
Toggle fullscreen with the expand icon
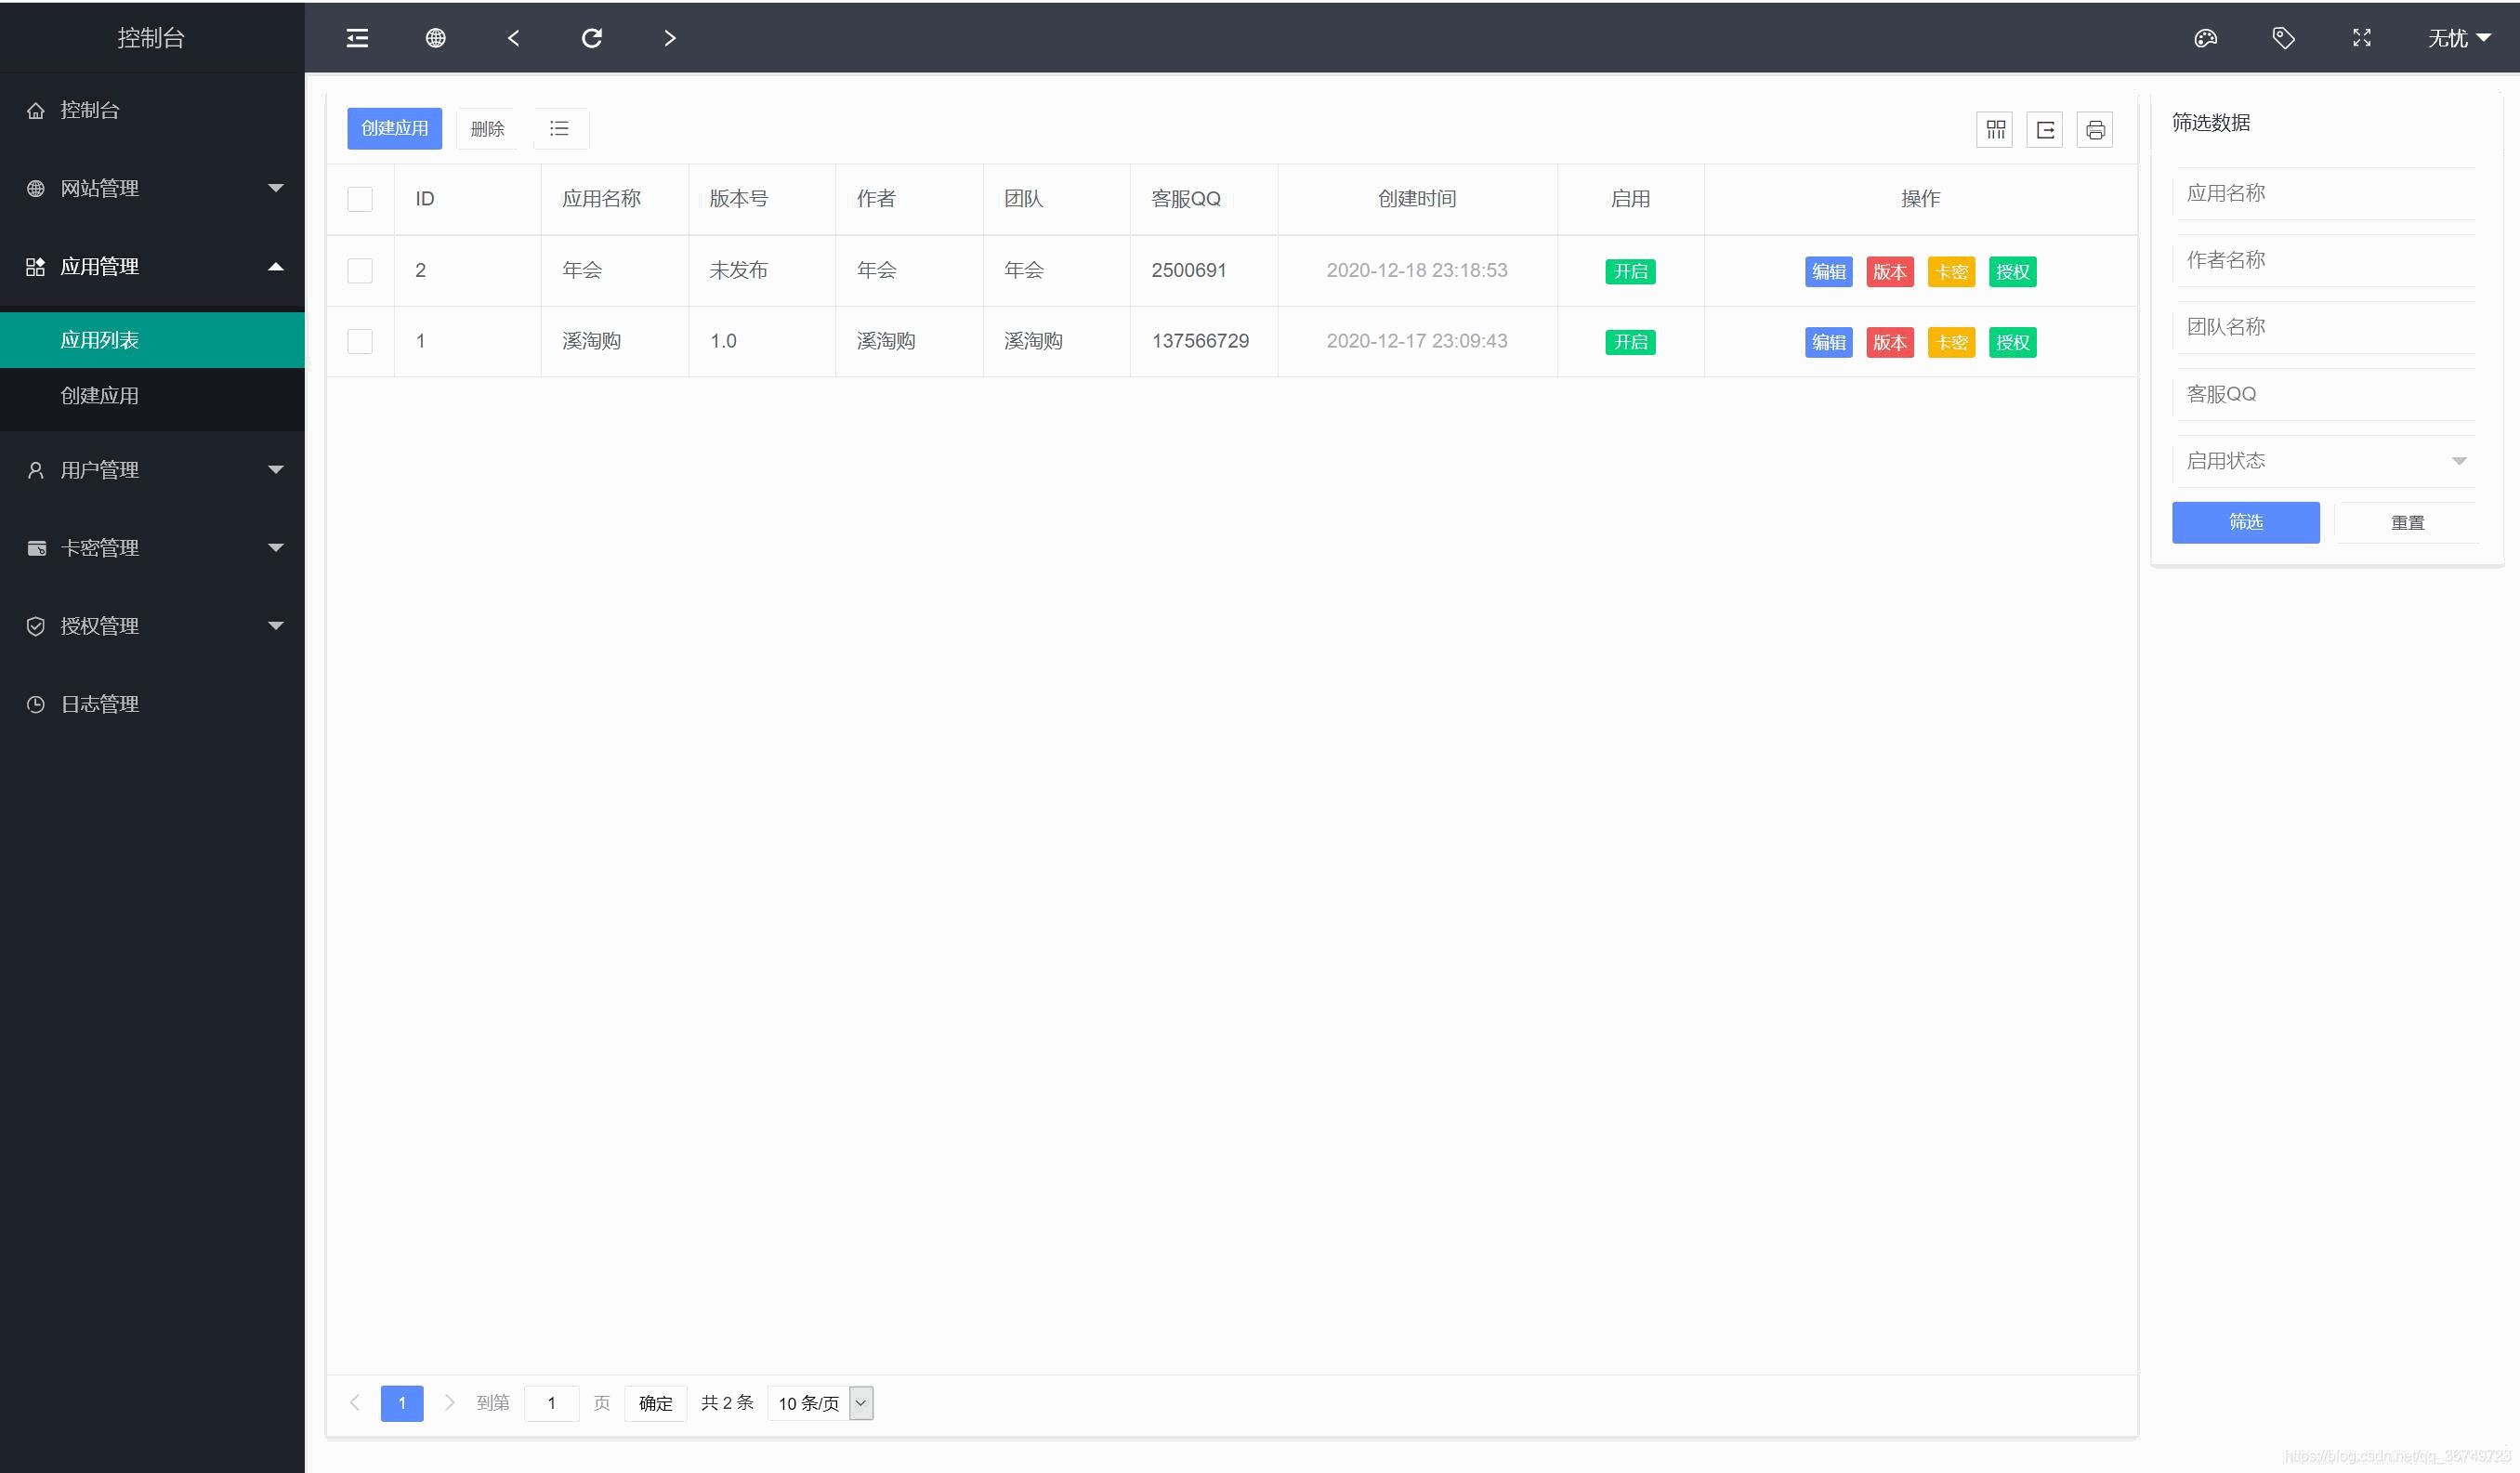pyautogui.click(x=2361, y=38)
